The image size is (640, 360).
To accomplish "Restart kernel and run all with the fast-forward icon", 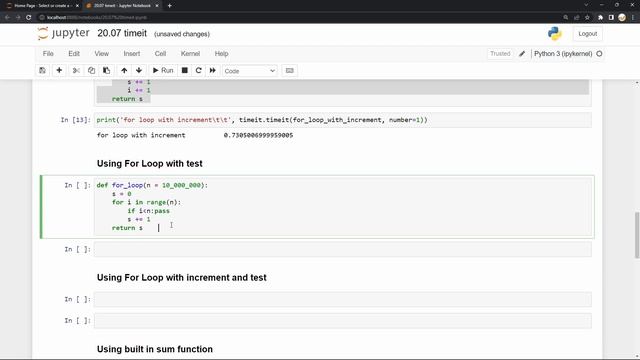I will [x=213, y=71].
